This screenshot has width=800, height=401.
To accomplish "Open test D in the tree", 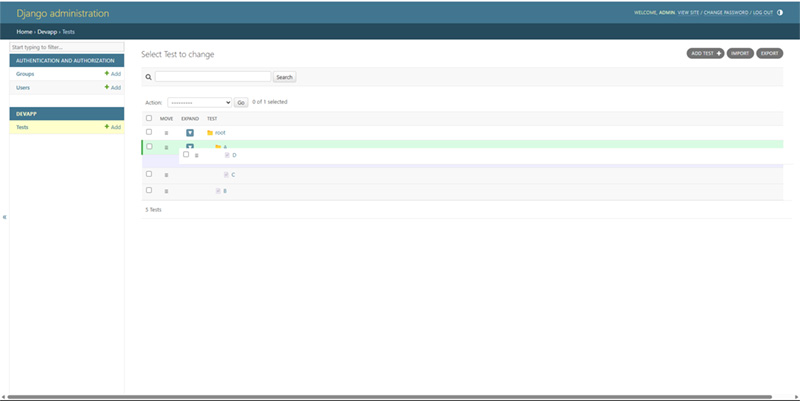I will click(x=234, y=155).
